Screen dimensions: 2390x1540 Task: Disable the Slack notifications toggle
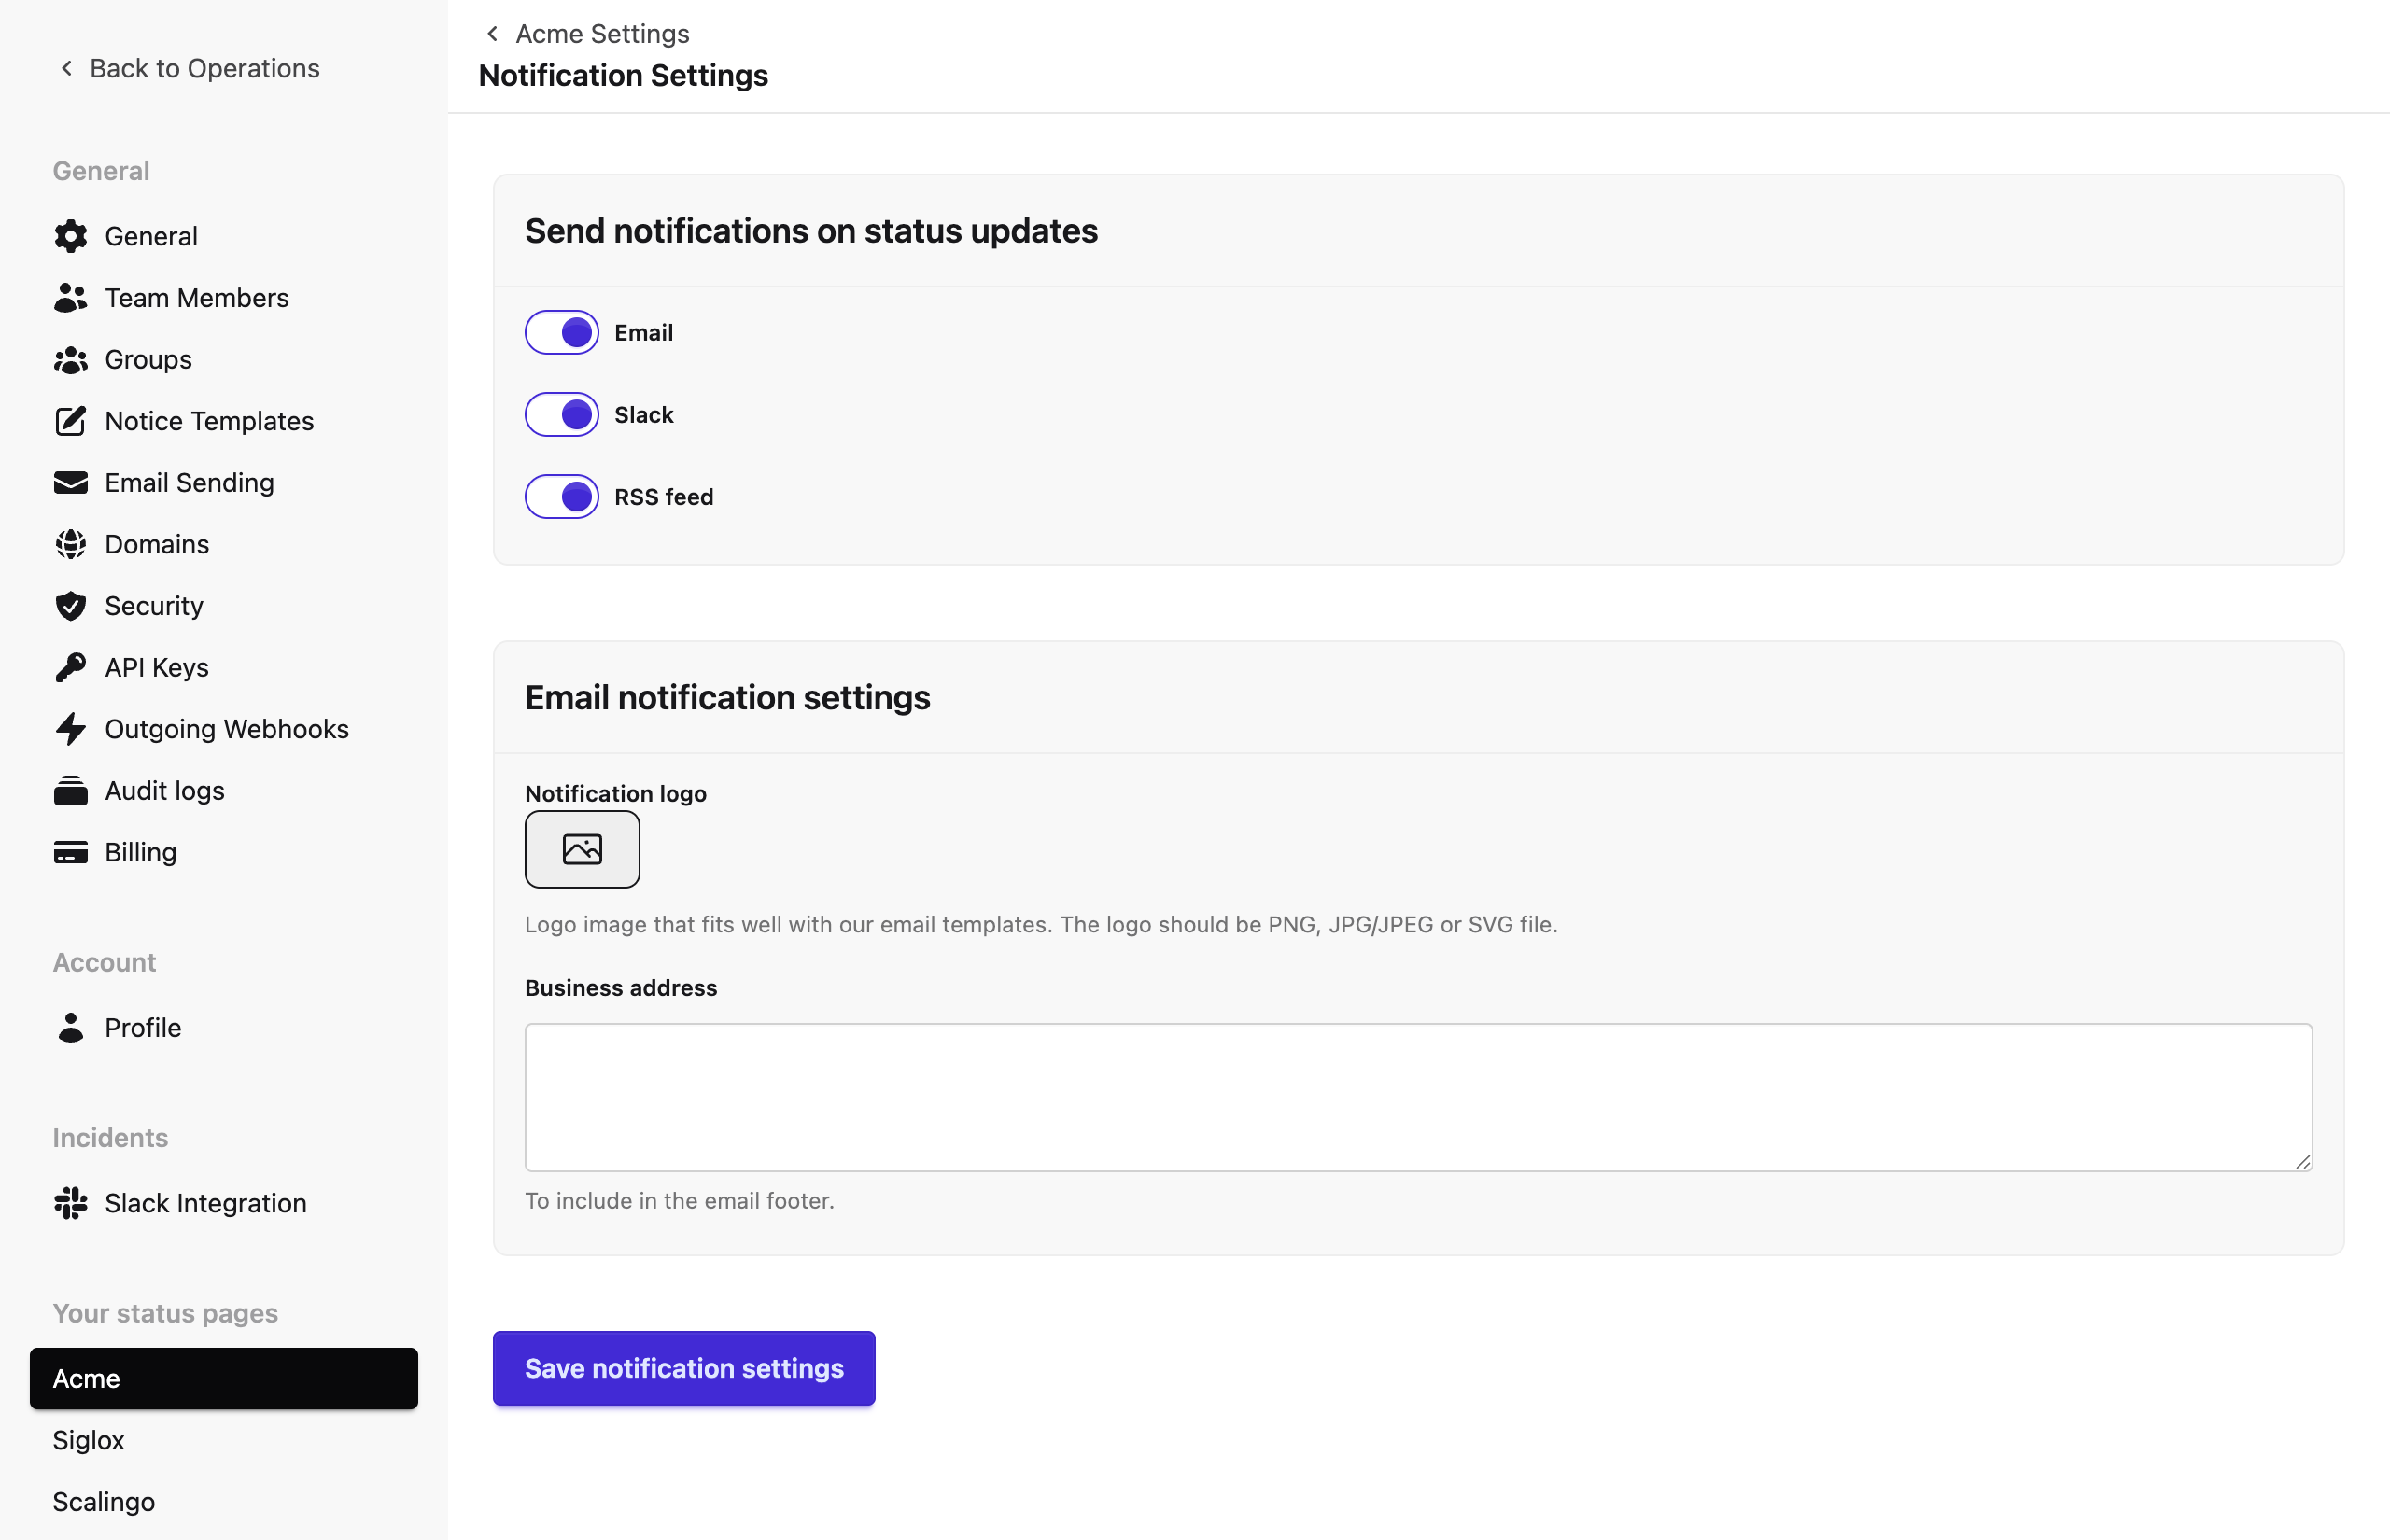click(x=562, y=414)
